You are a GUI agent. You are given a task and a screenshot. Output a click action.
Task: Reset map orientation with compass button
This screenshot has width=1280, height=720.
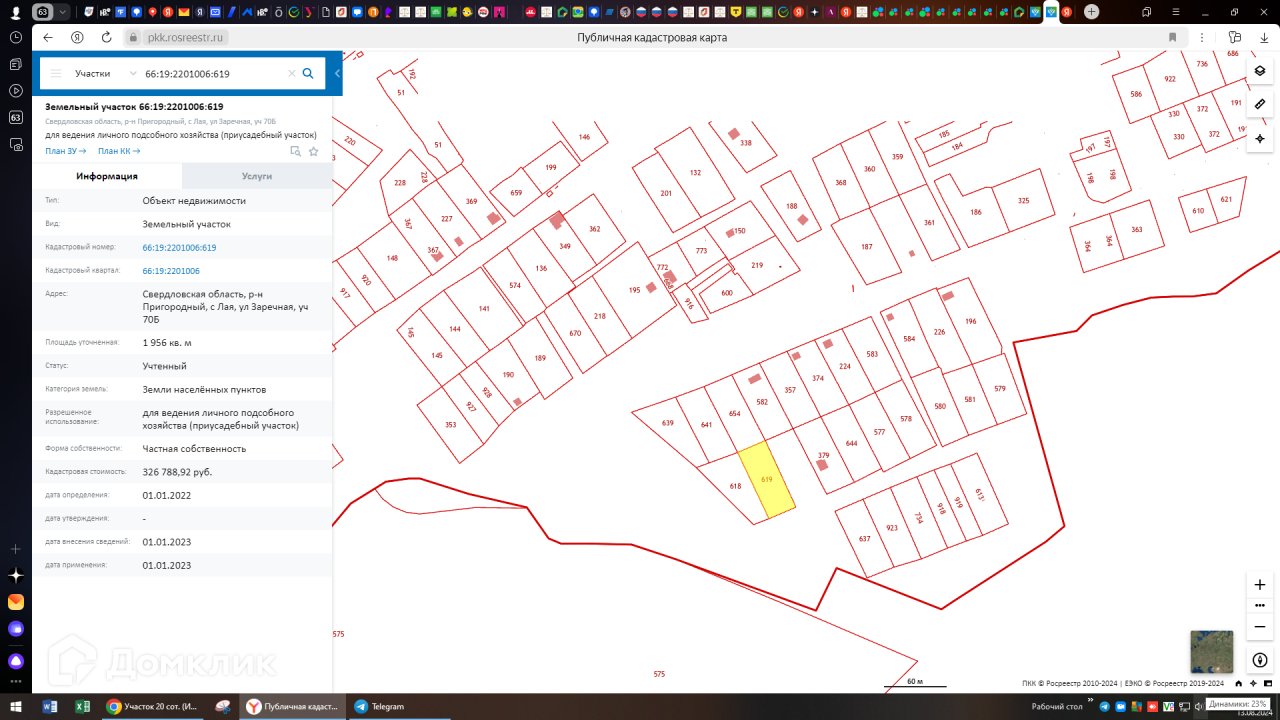point(1260,660)
